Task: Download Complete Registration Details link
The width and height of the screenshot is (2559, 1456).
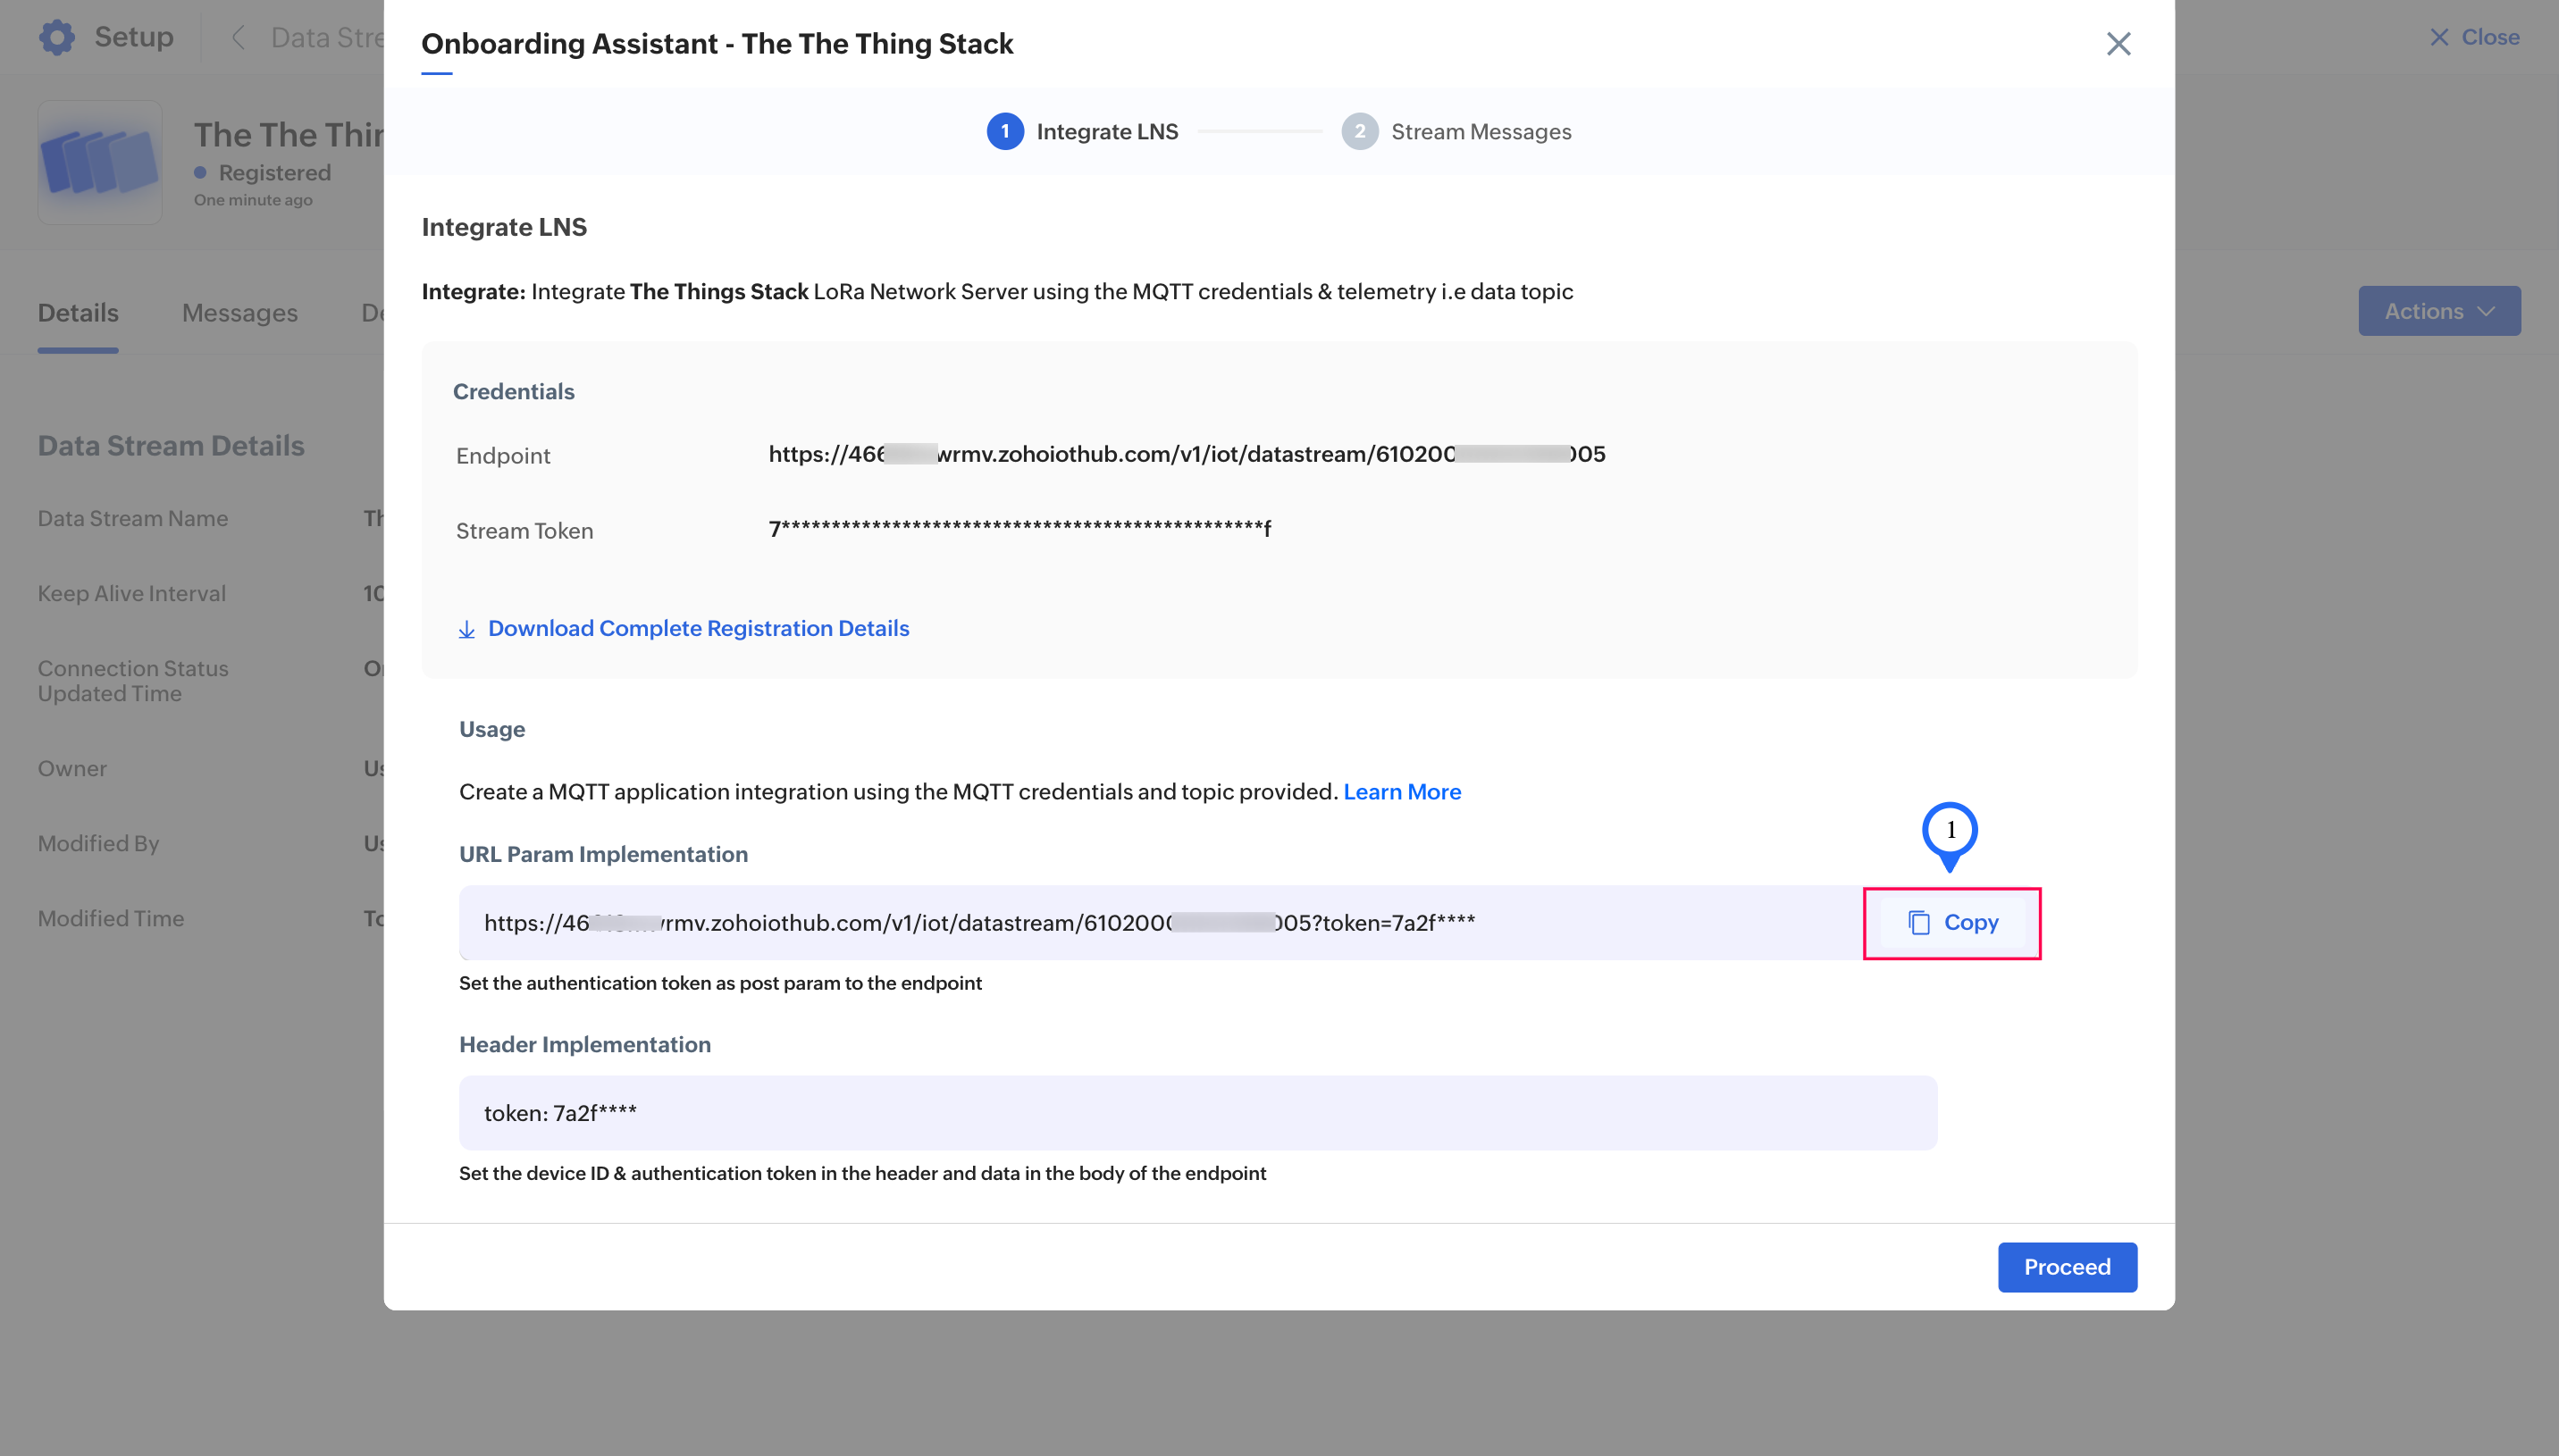Action: 698,628
